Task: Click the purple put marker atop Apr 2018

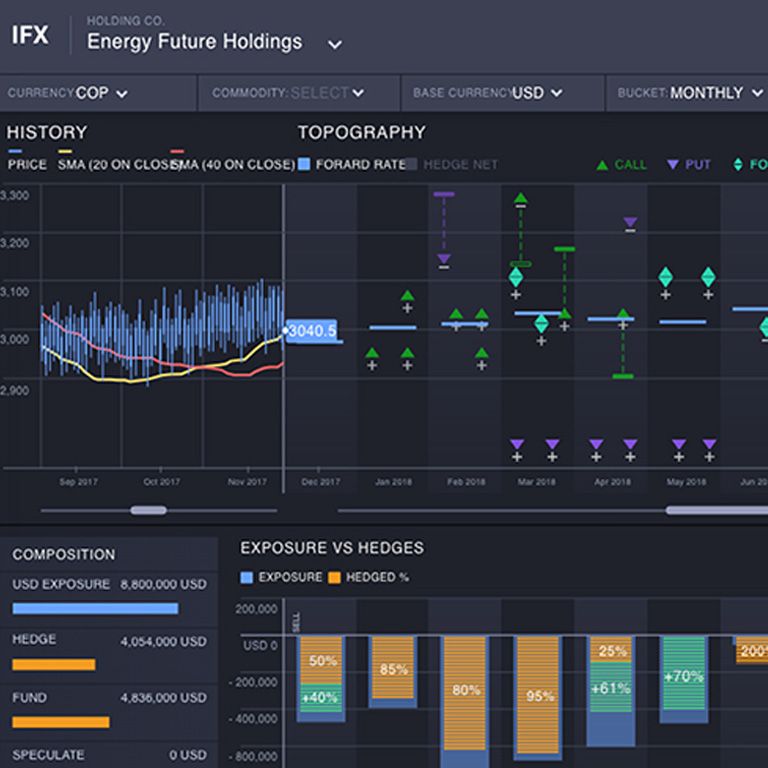Action: (x=630, y=223)
